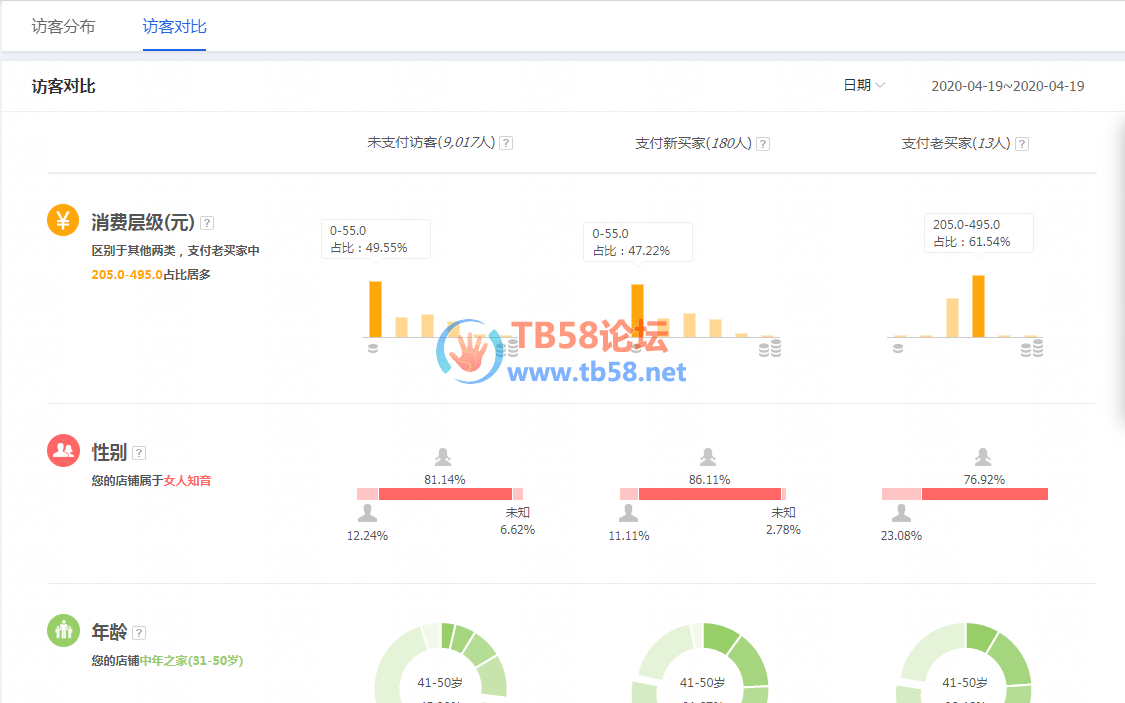
Task: Click the 支付新买家(180人) column header
Action: pos(693,143)
